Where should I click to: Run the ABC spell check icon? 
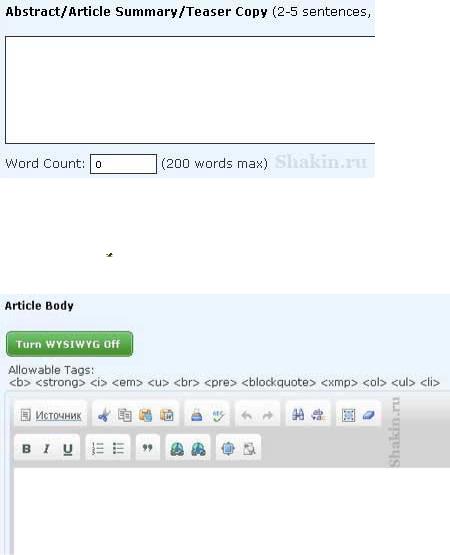[218, 415]
